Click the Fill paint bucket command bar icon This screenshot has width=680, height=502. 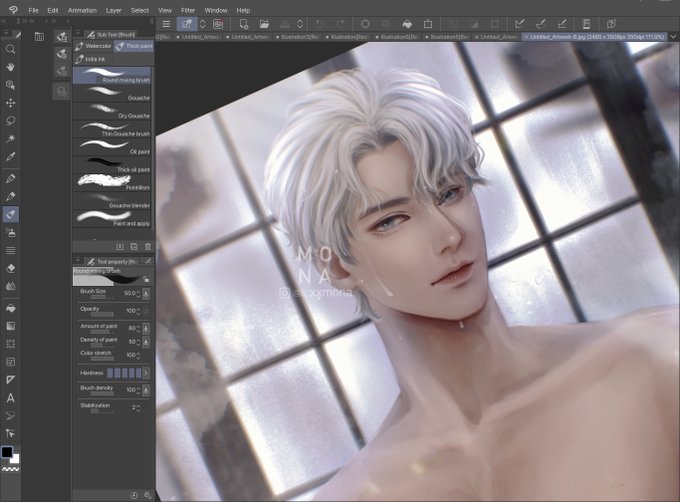[407, 24]
